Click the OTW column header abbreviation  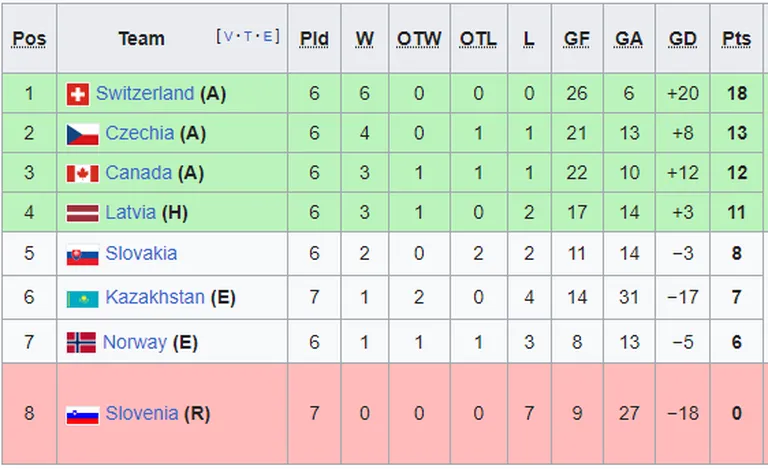[x=418, y=39]
